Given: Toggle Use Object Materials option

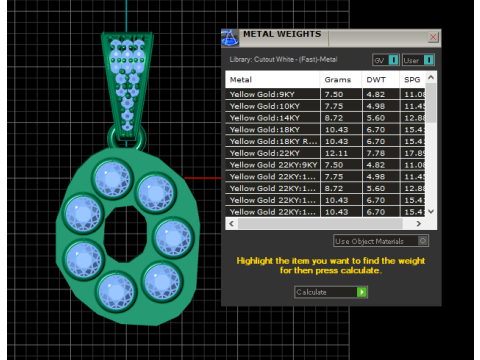Looking at the screenshot, I should pos(381,241).
